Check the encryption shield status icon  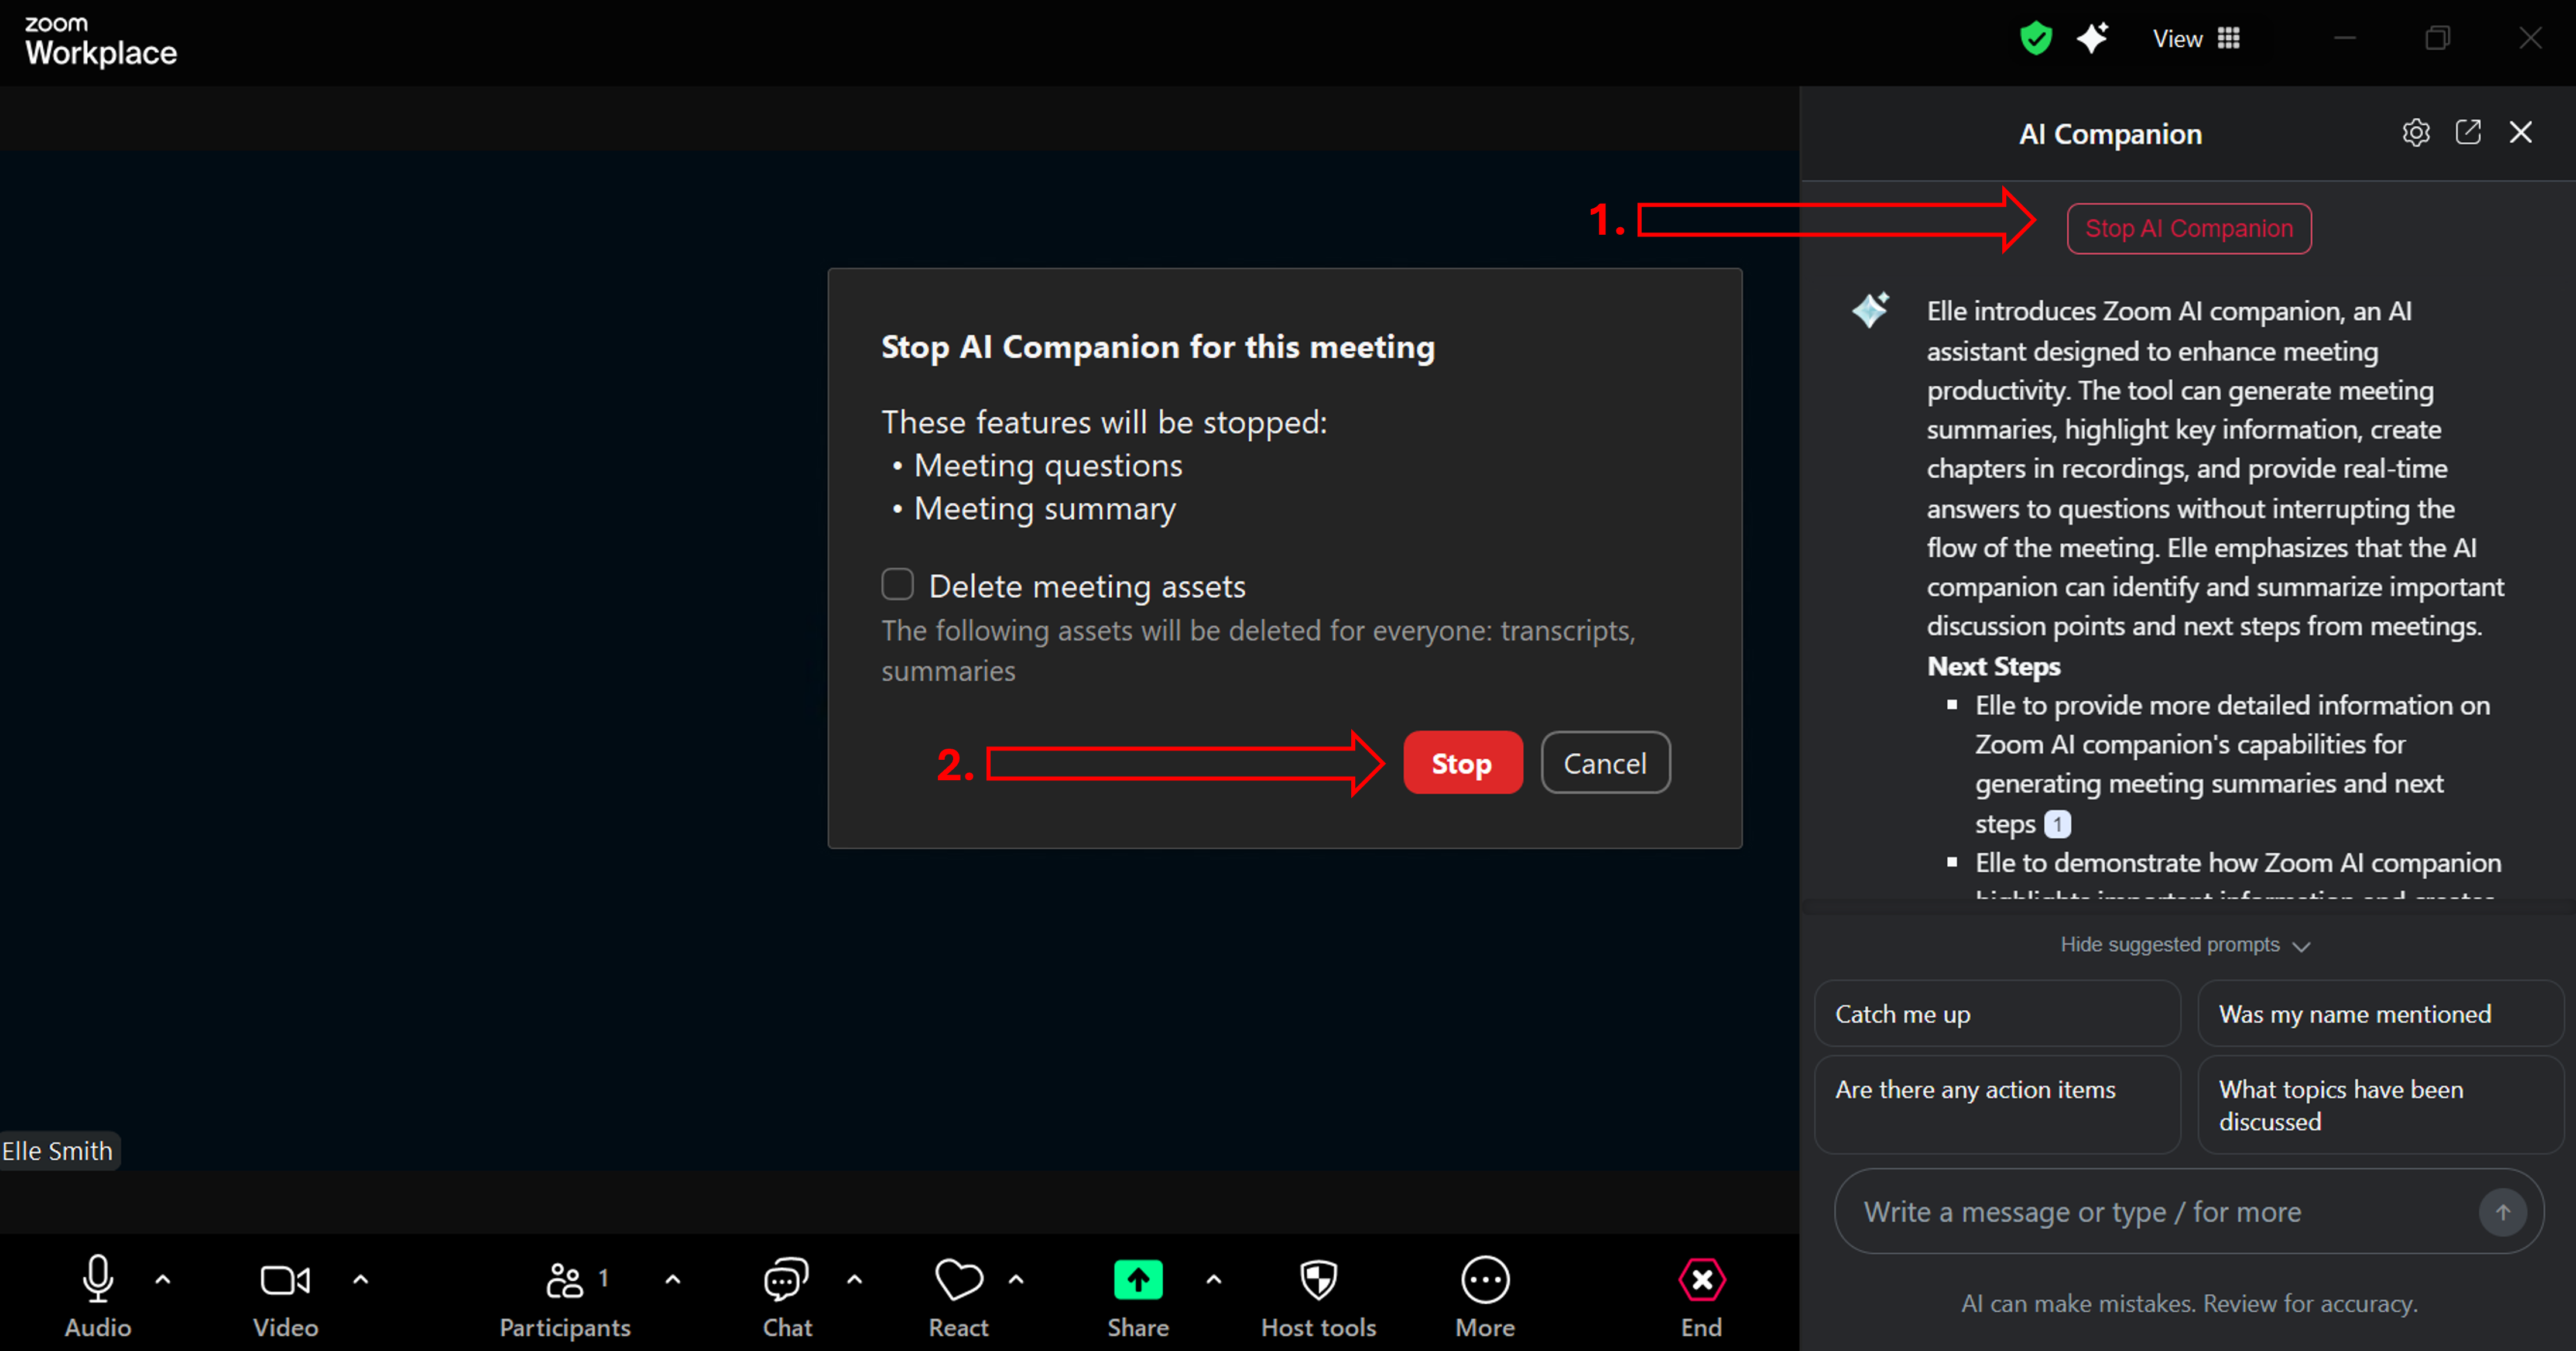[2036, 38]
